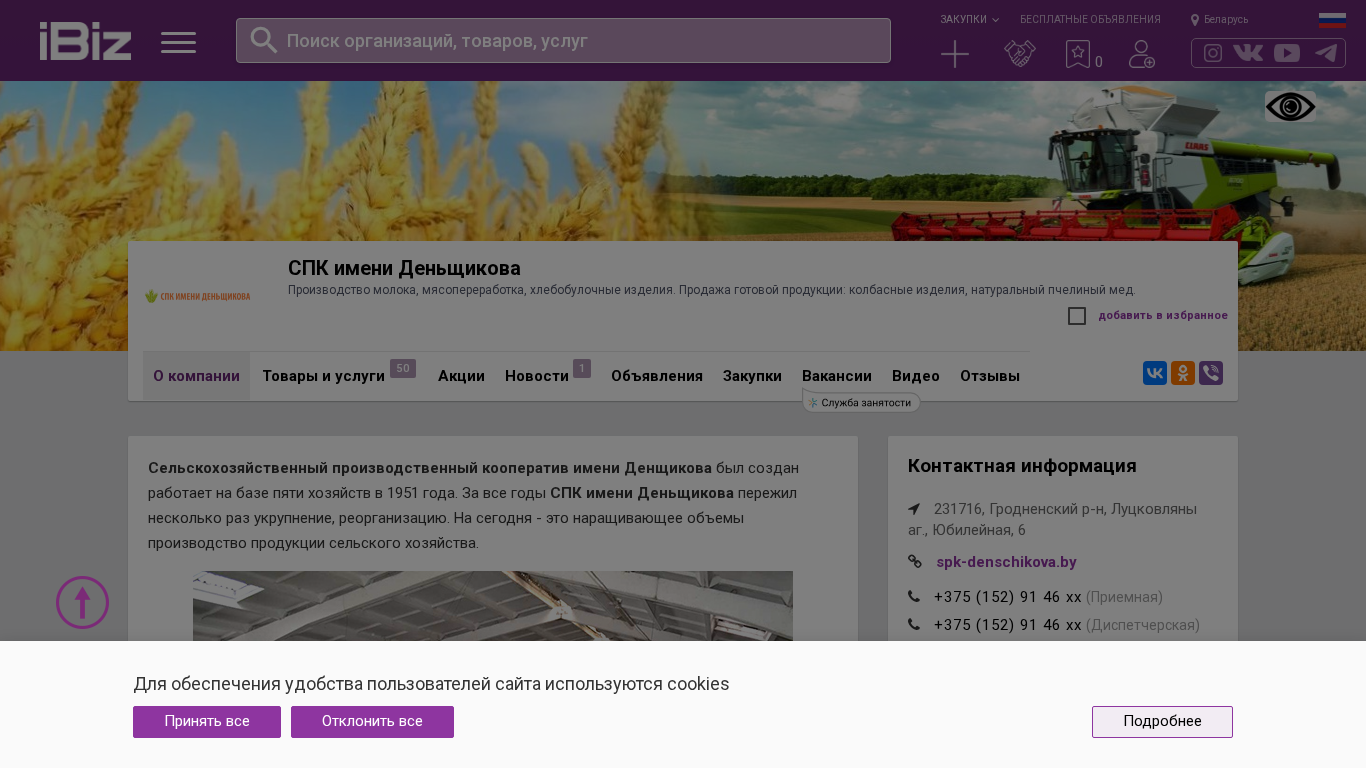This screenshot has height=768, width=1366.
Task: Open the VK icon in the header
Action: tap(1248, 53)
